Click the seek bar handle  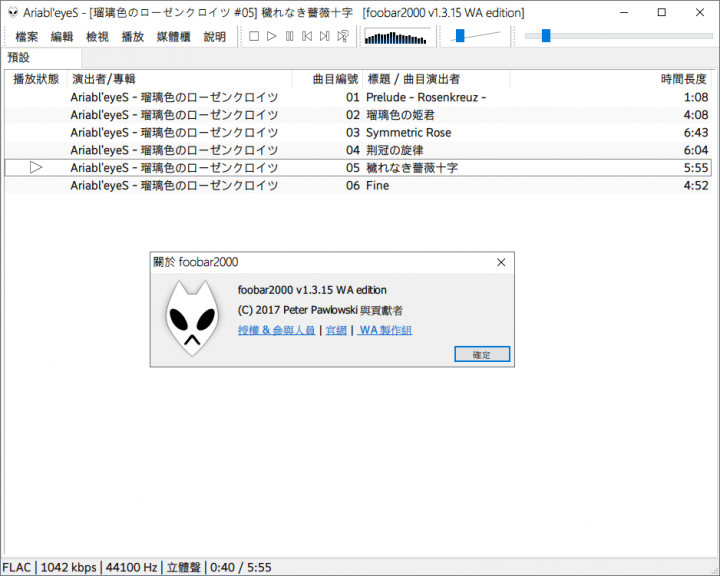click(546, 35)
